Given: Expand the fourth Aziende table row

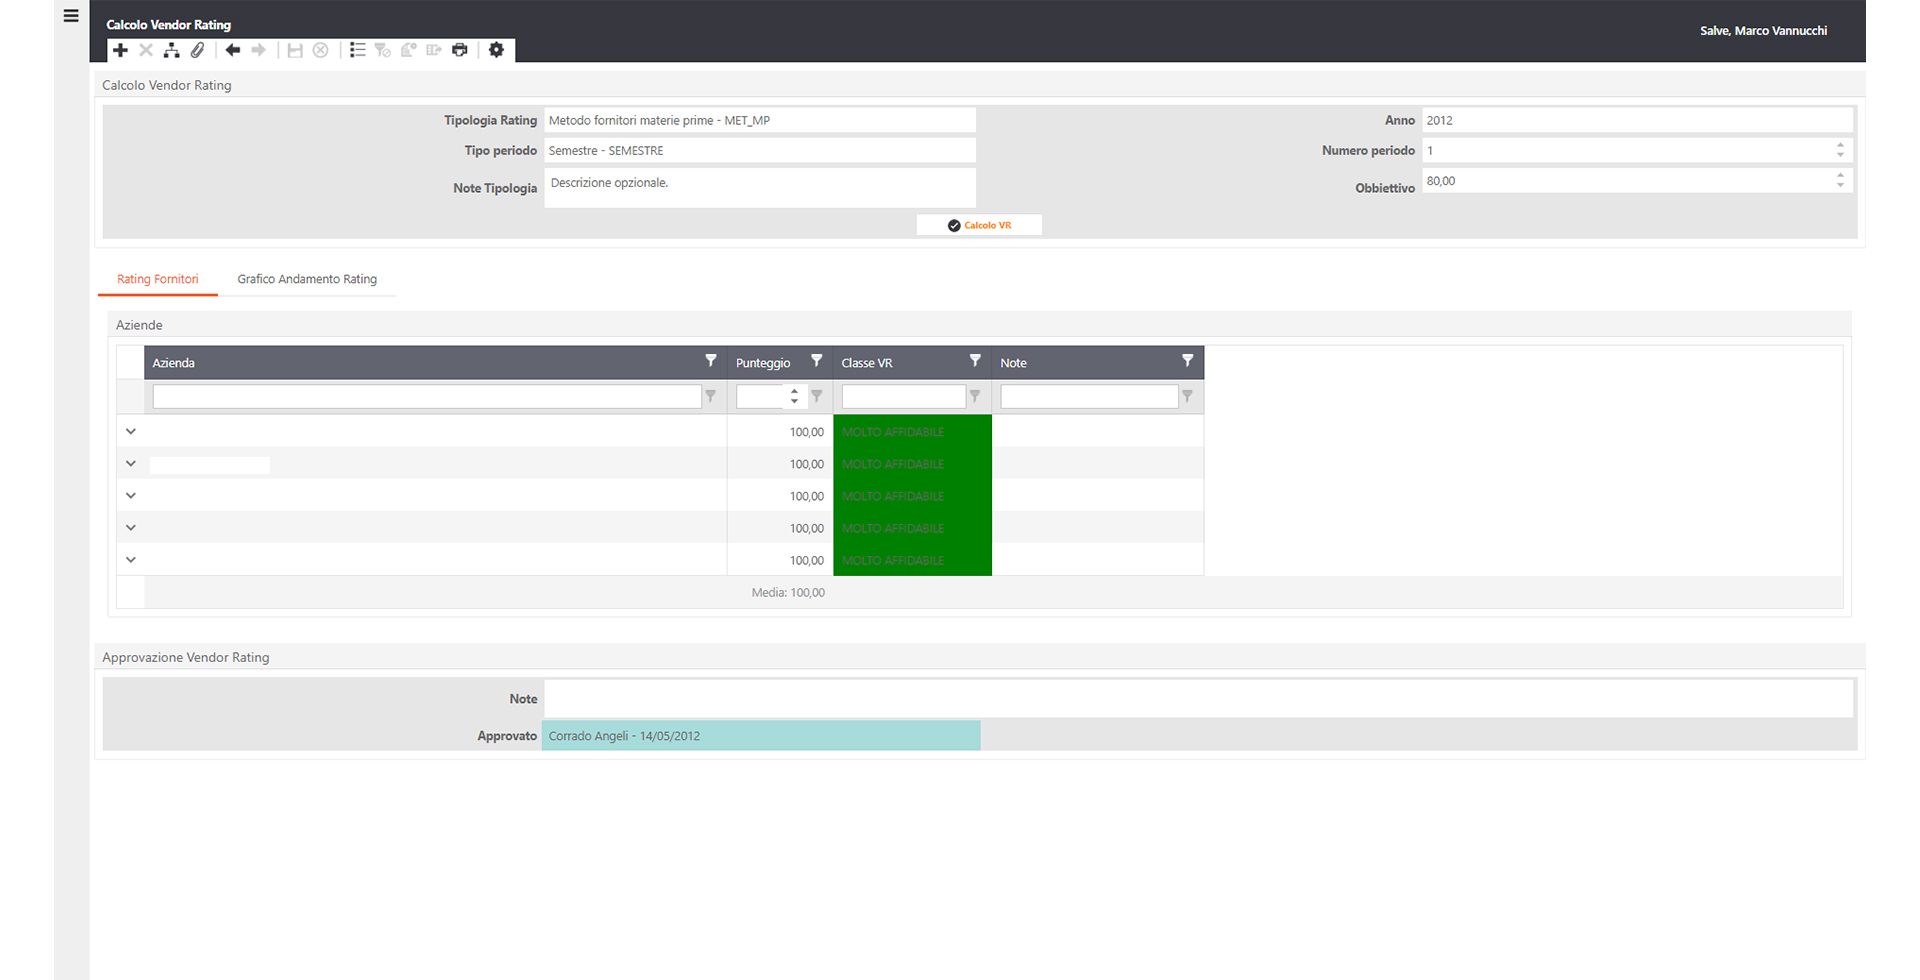Looking at the screenshot, I should click(x=131, y=528).
